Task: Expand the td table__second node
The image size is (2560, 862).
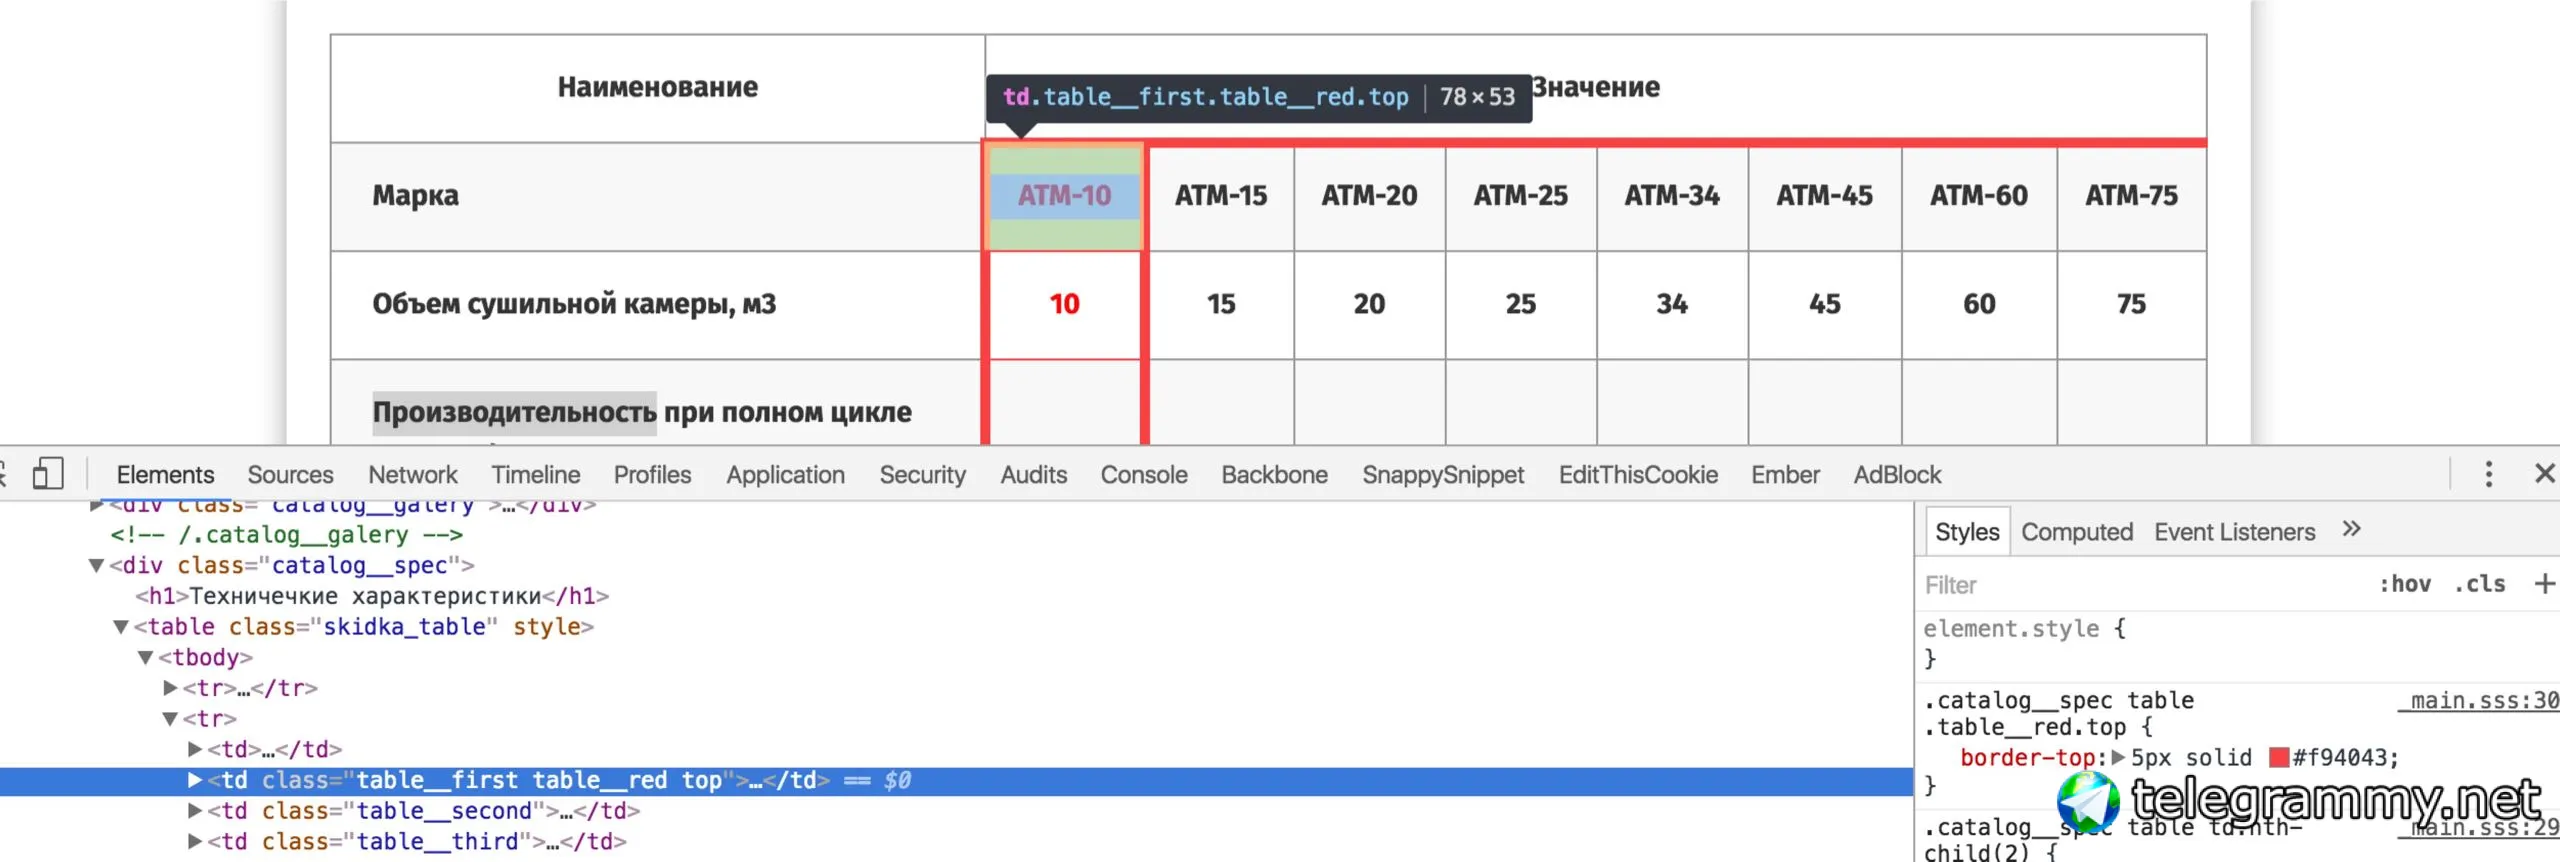Action: (x=195, y=811)
